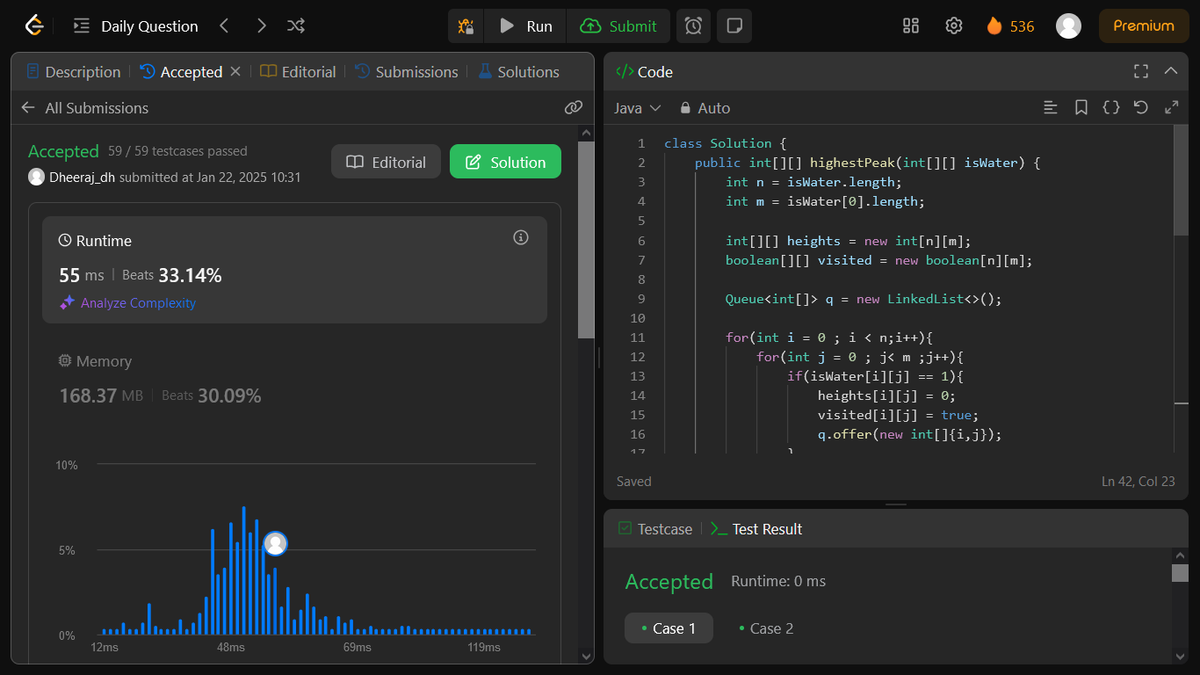1200x675 pixels.
Task: Click the LeetCode logo icon
Action: pyautogui.click(x=34, y=26)
